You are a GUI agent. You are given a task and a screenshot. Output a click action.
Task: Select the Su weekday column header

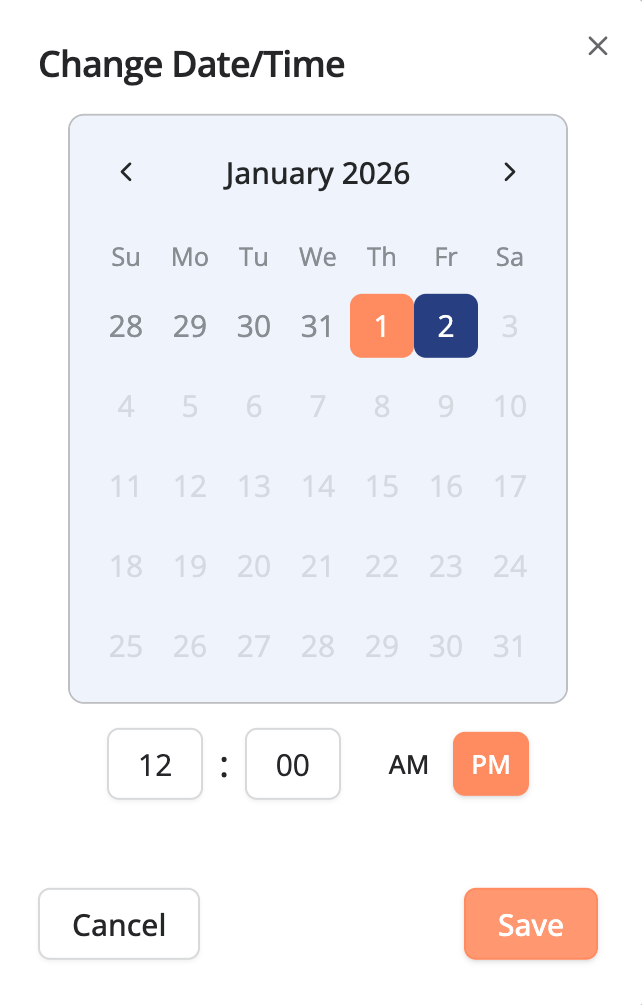click(126, 257)
